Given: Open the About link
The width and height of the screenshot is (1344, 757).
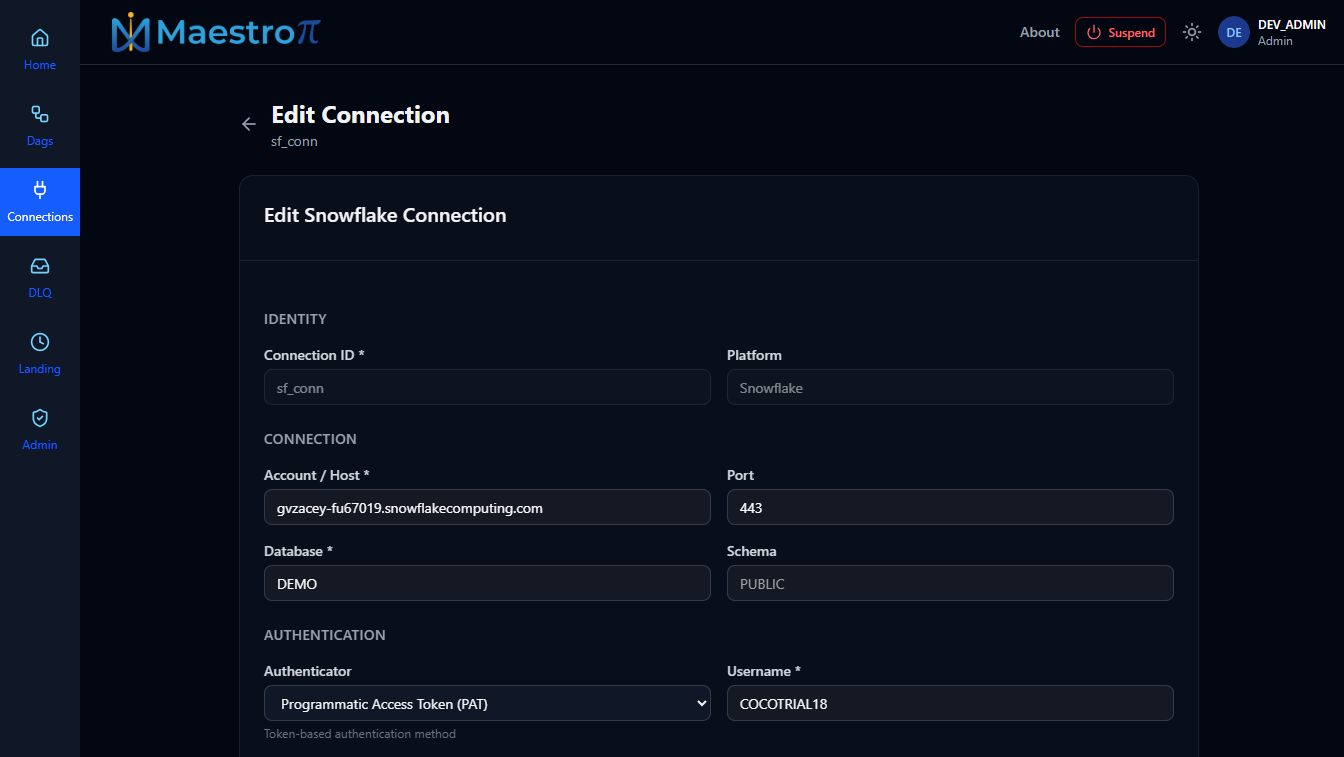Looking at the screenshot, I should [x=1039, y=32].
